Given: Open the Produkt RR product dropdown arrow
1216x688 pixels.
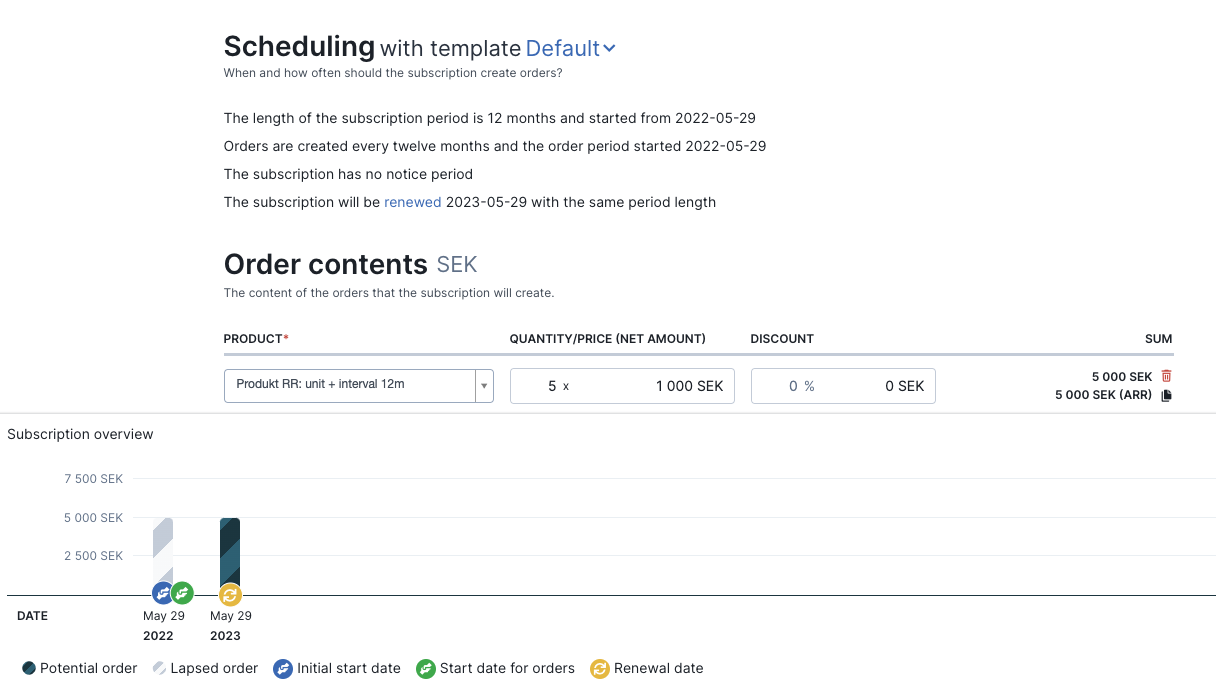Looking at the screenshot, I should click(484, 385).
